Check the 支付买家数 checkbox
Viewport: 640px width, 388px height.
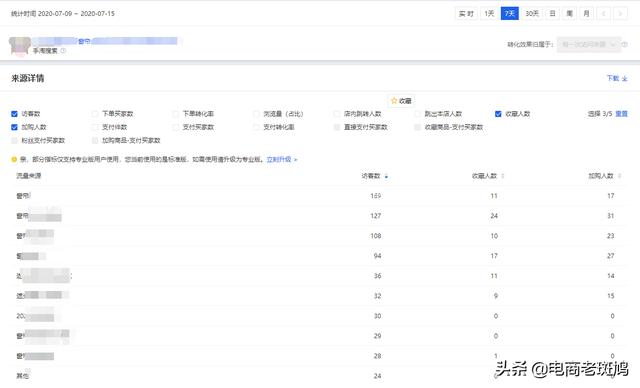176,127
